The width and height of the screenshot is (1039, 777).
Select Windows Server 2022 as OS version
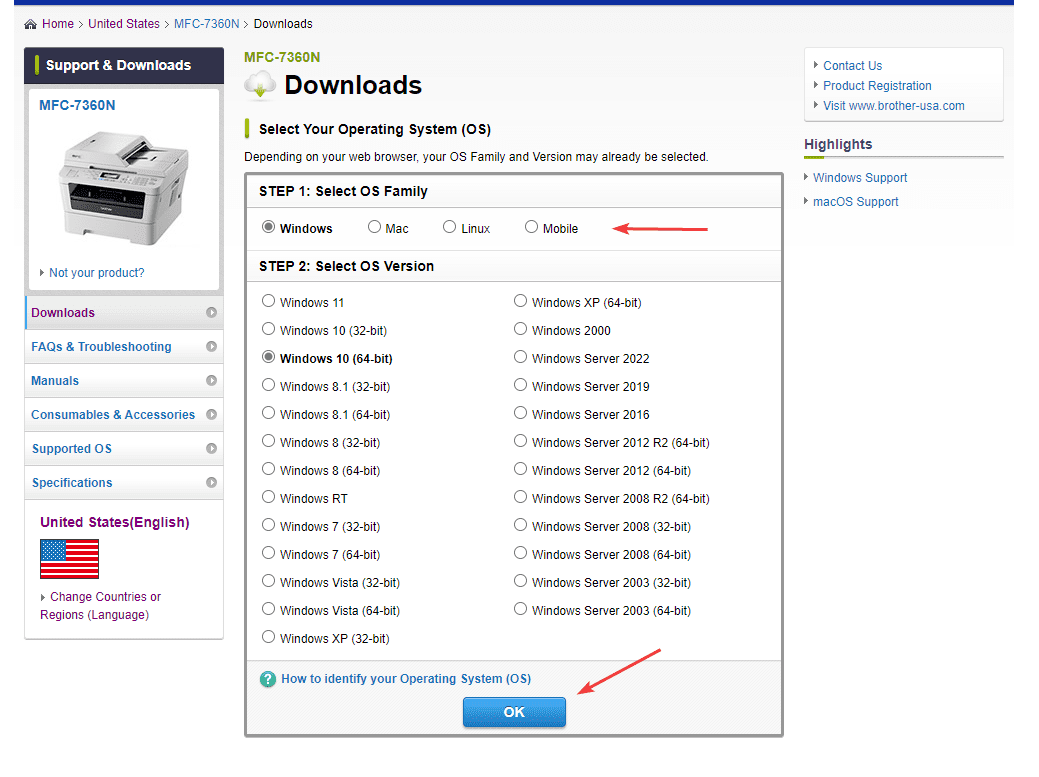point(520,357)
